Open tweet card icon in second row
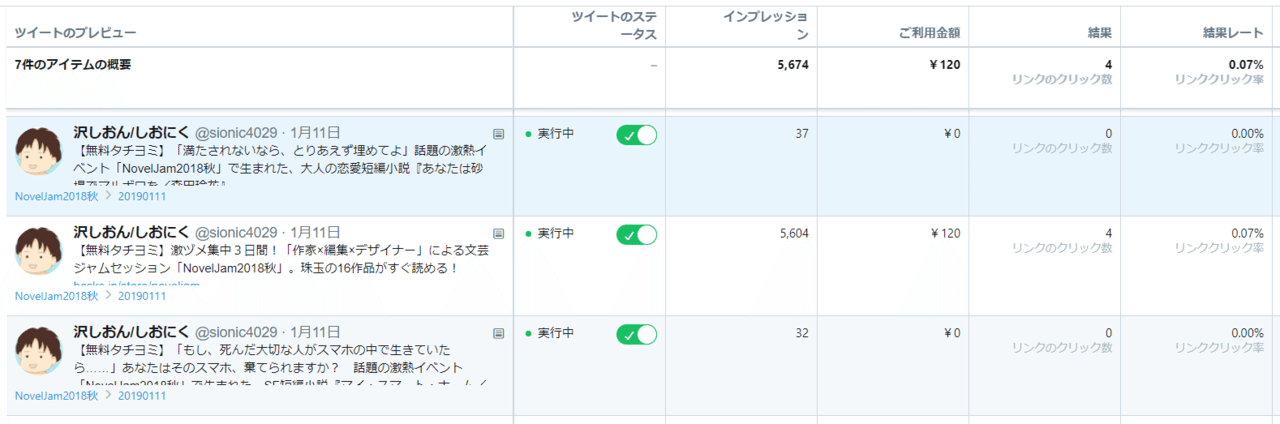This screenshot has height=424, width=1280. click(499, 233)
